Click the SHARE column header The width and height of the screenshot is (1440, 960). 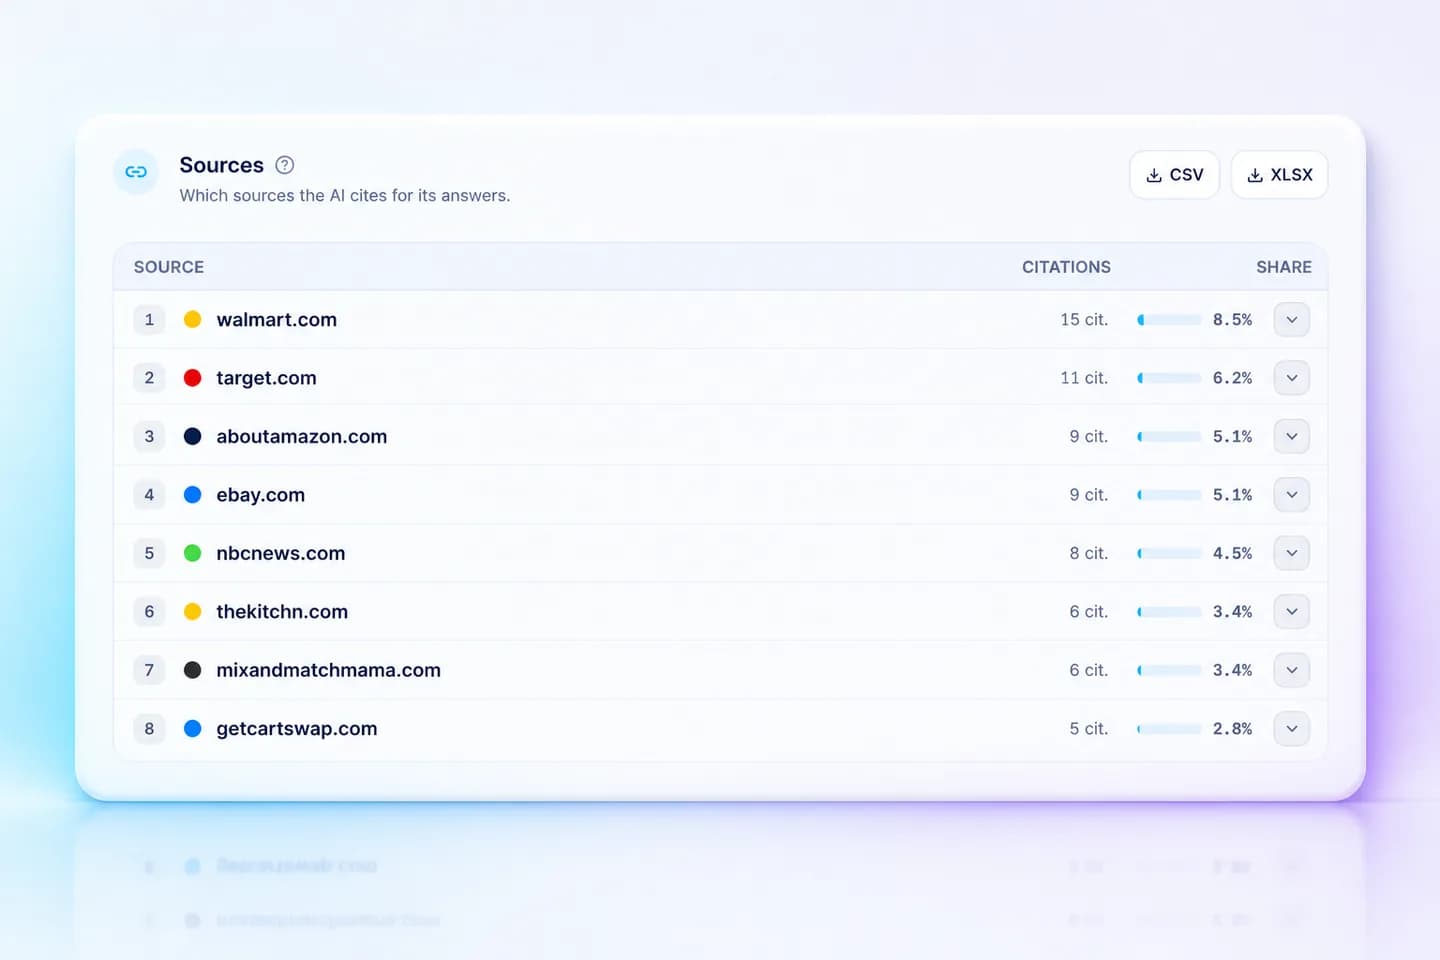click(x=1284, y=267)
